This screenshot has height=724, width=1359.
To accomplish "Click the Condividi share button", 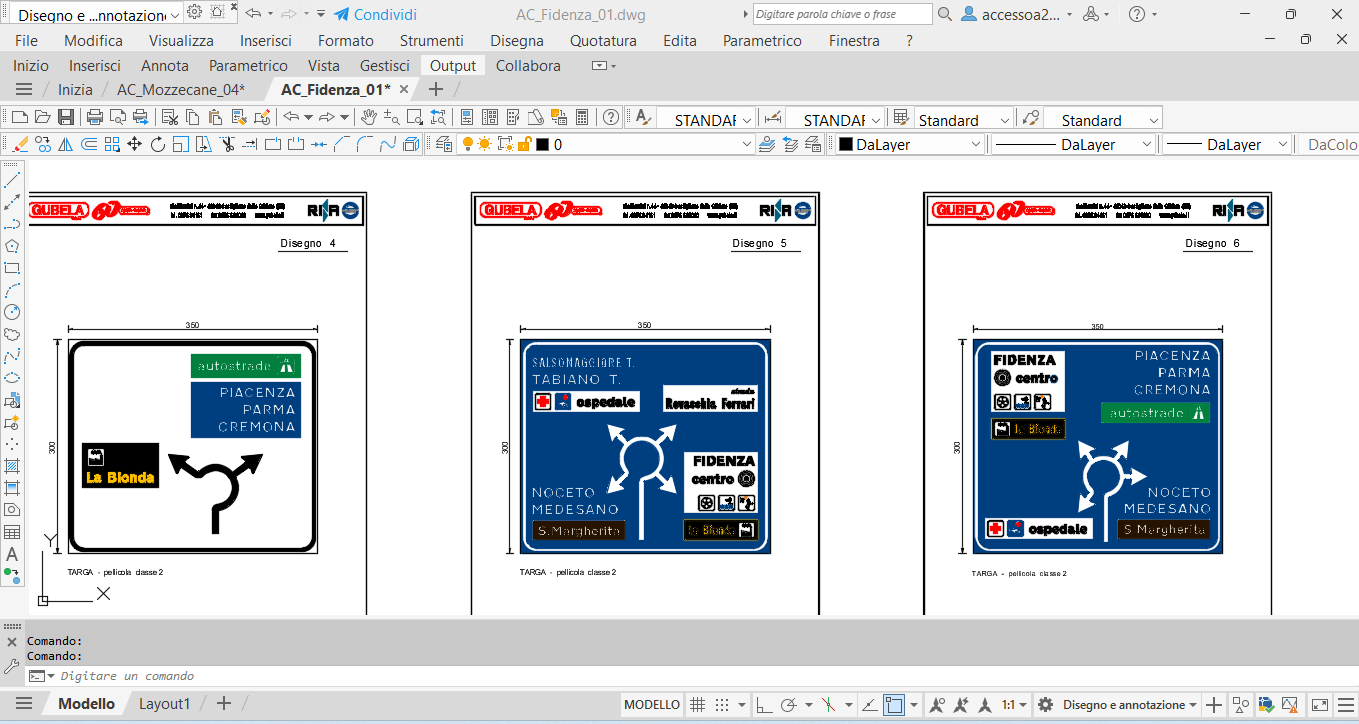I will [375, 15].
